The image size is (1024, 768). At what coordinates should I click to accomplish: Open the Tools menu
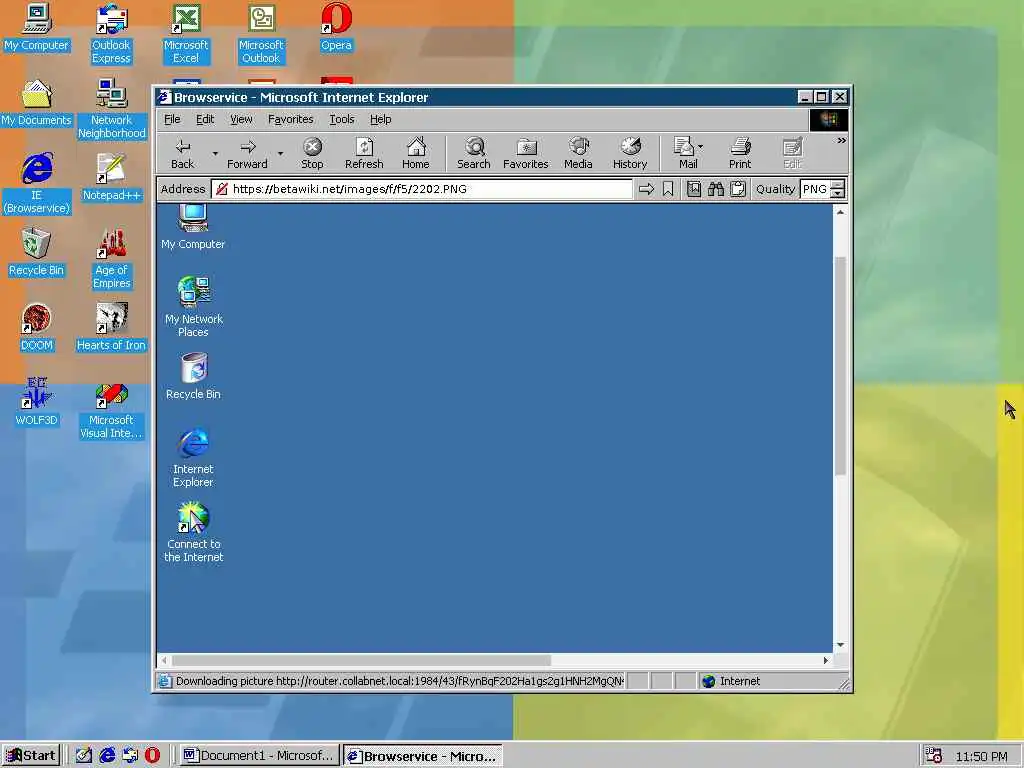[x=342, y=120]
